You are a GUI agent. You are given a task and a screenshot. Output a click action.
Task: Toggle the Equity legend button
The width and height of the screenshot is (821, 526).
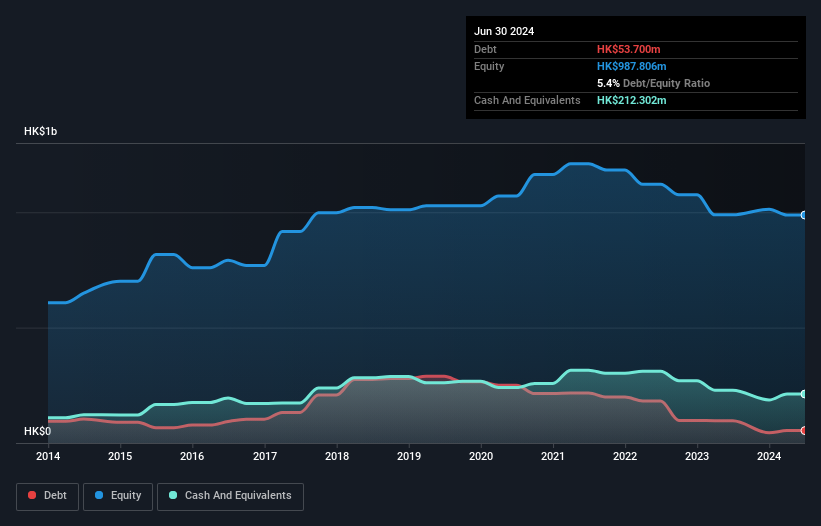[x=118, y=496]
